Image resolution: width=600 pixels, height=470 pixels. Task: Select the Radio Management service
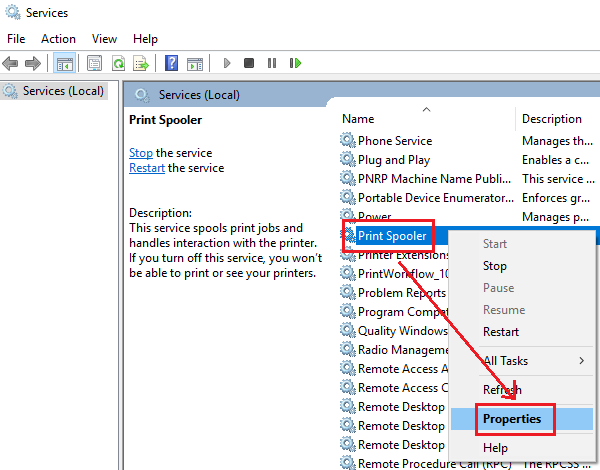pos(403,350)
